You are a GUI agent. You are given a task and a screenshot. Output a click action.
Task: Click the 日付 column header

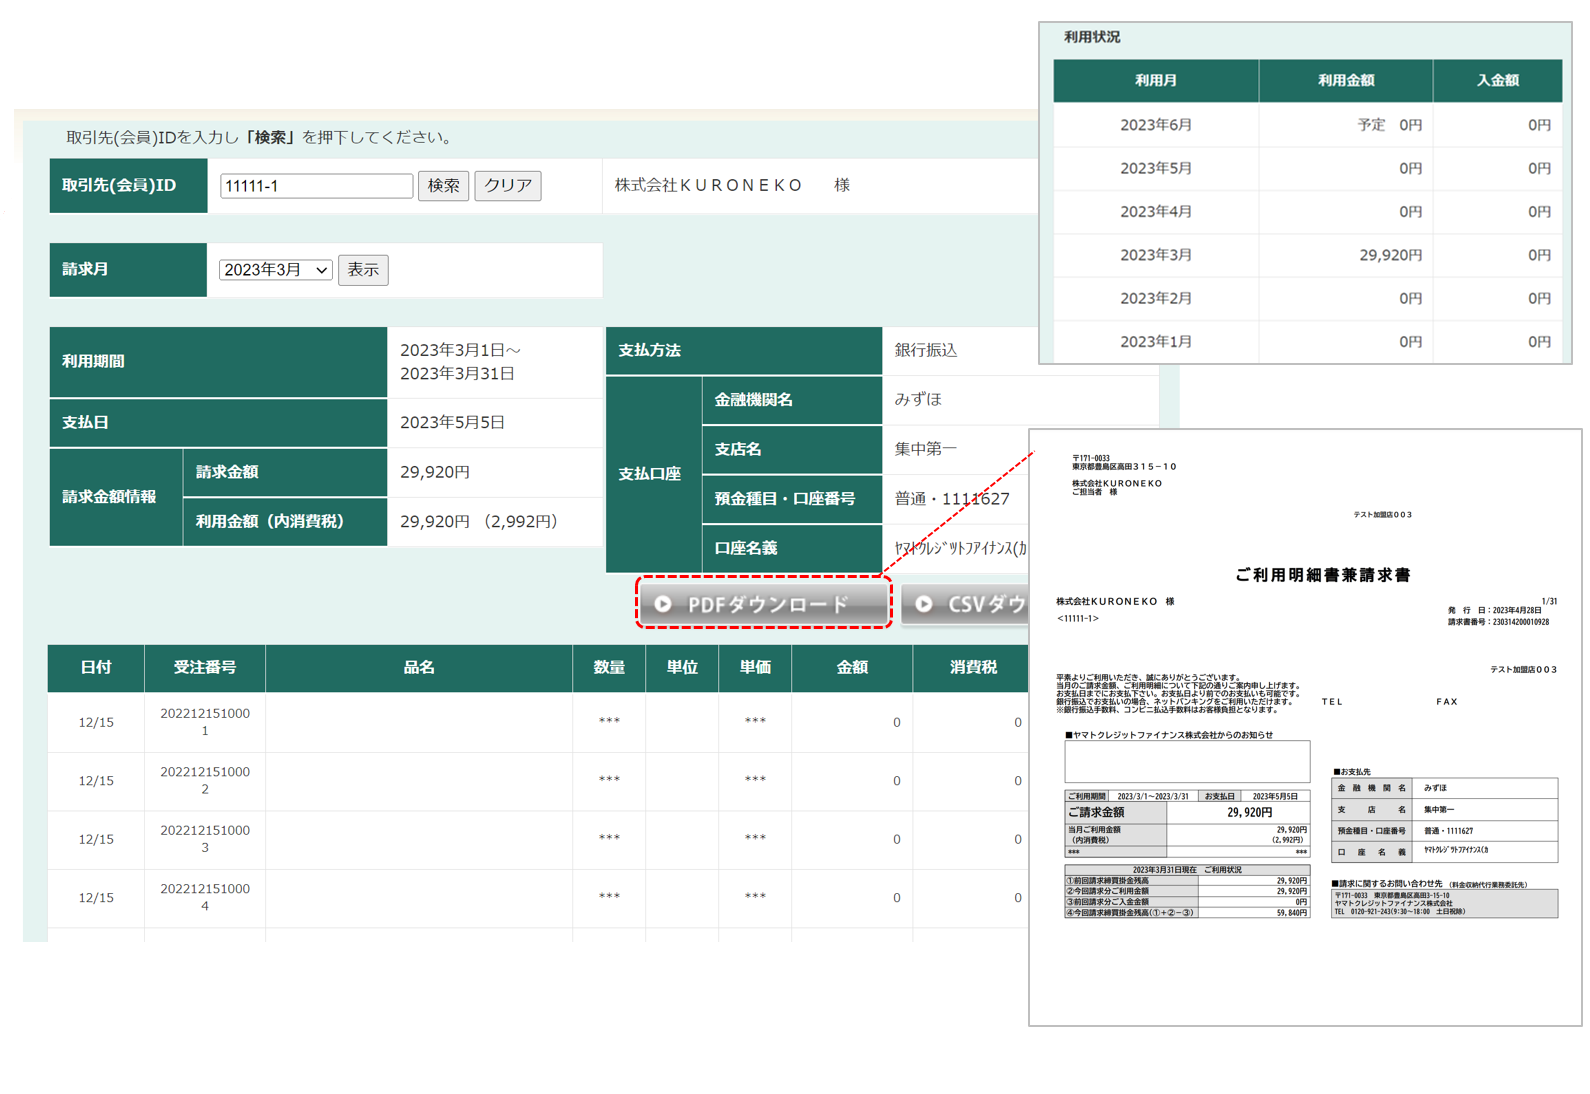tap(96, 668)
